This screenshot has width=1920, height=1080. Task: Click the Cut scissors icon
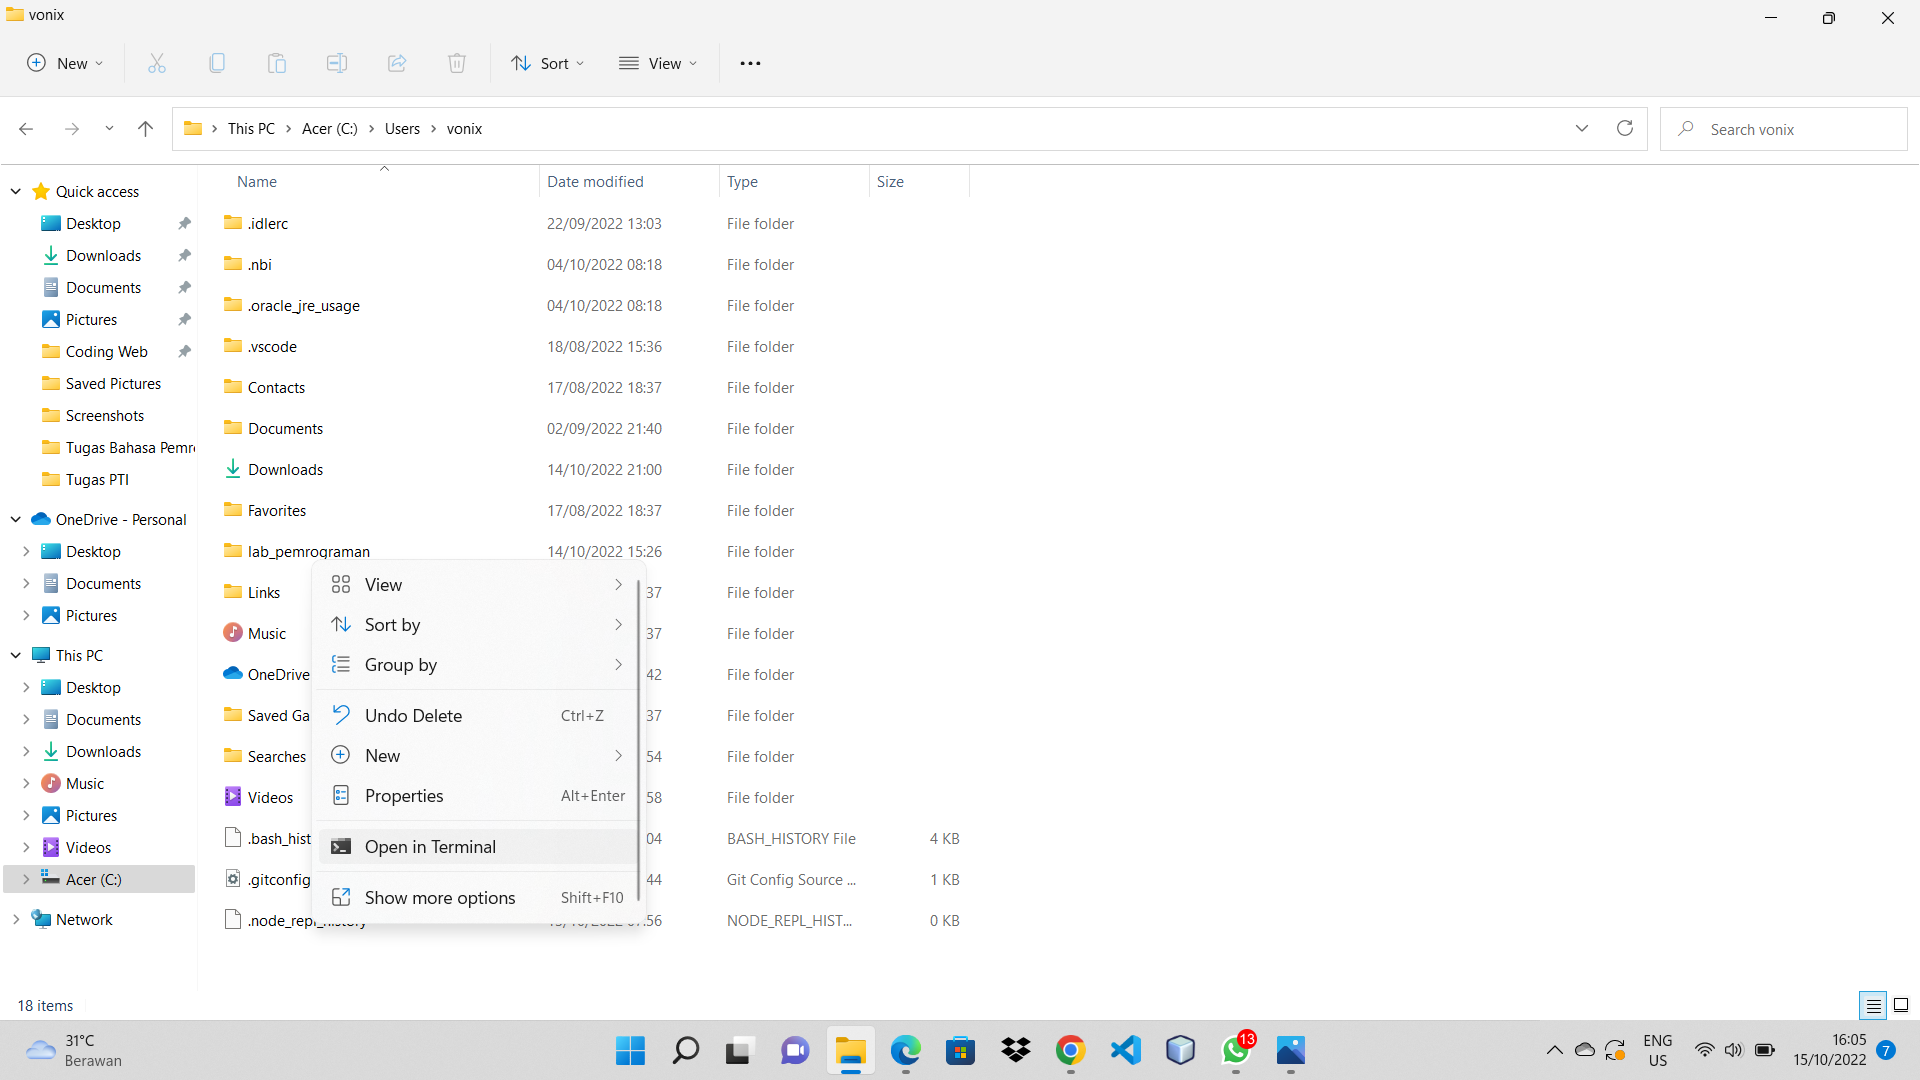[157, 63]
